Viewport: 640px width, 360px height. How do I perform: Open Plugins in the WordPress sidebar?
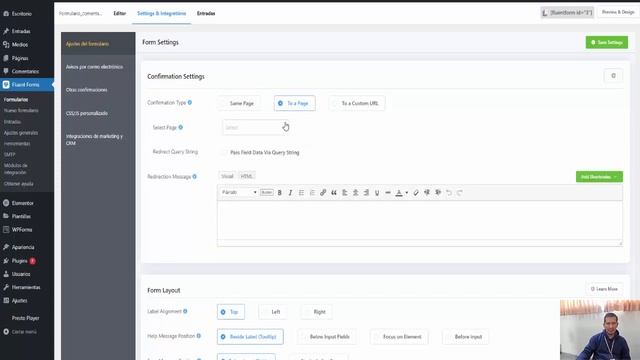click(20, 260)
